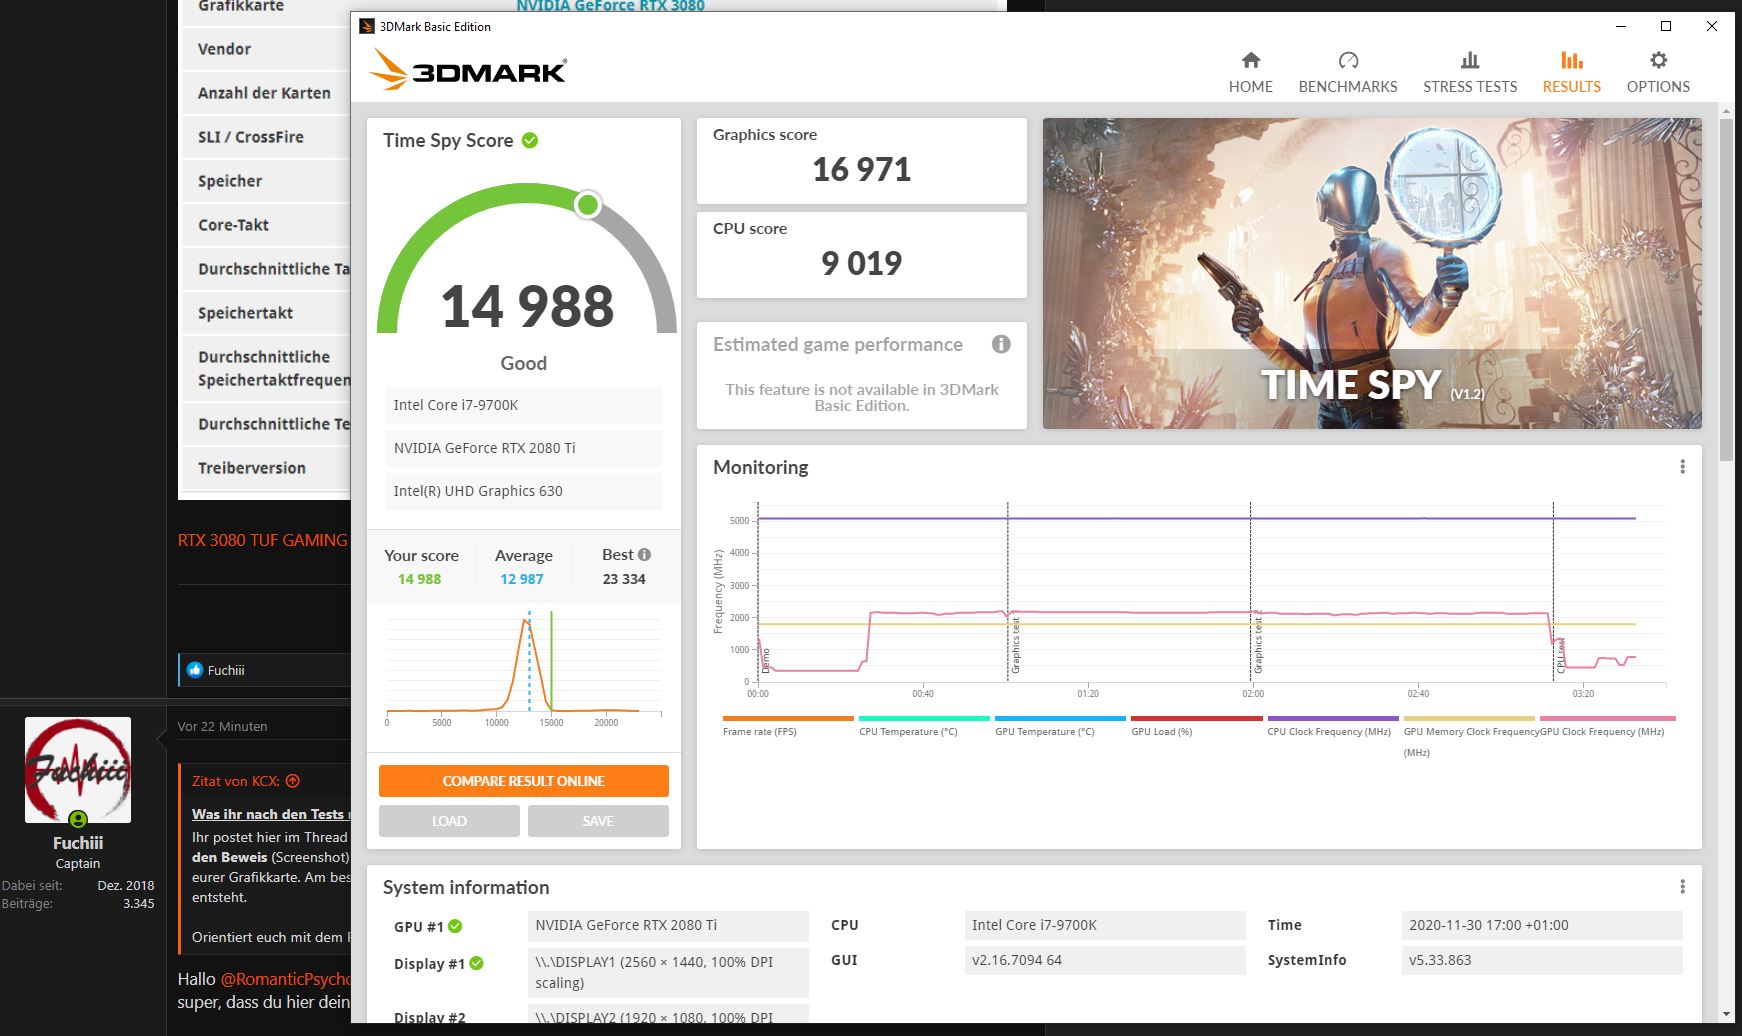Click the LOAD button
This screenshot has height=1036, width=1742.
pos(449,821)
